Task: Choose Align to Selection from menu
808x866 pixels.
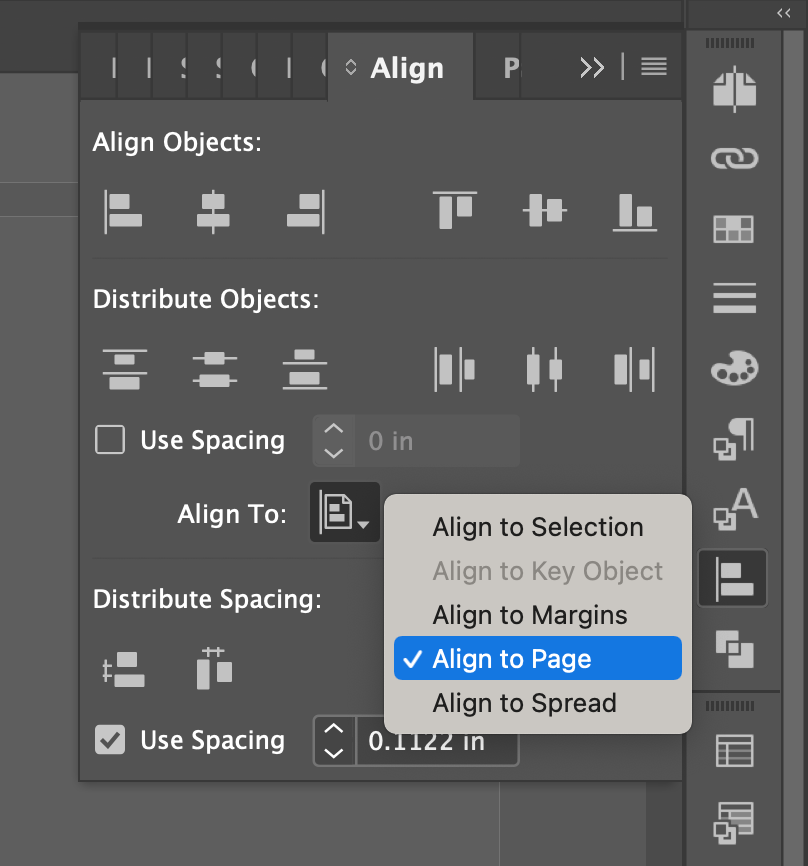Action: click(537, 527)
